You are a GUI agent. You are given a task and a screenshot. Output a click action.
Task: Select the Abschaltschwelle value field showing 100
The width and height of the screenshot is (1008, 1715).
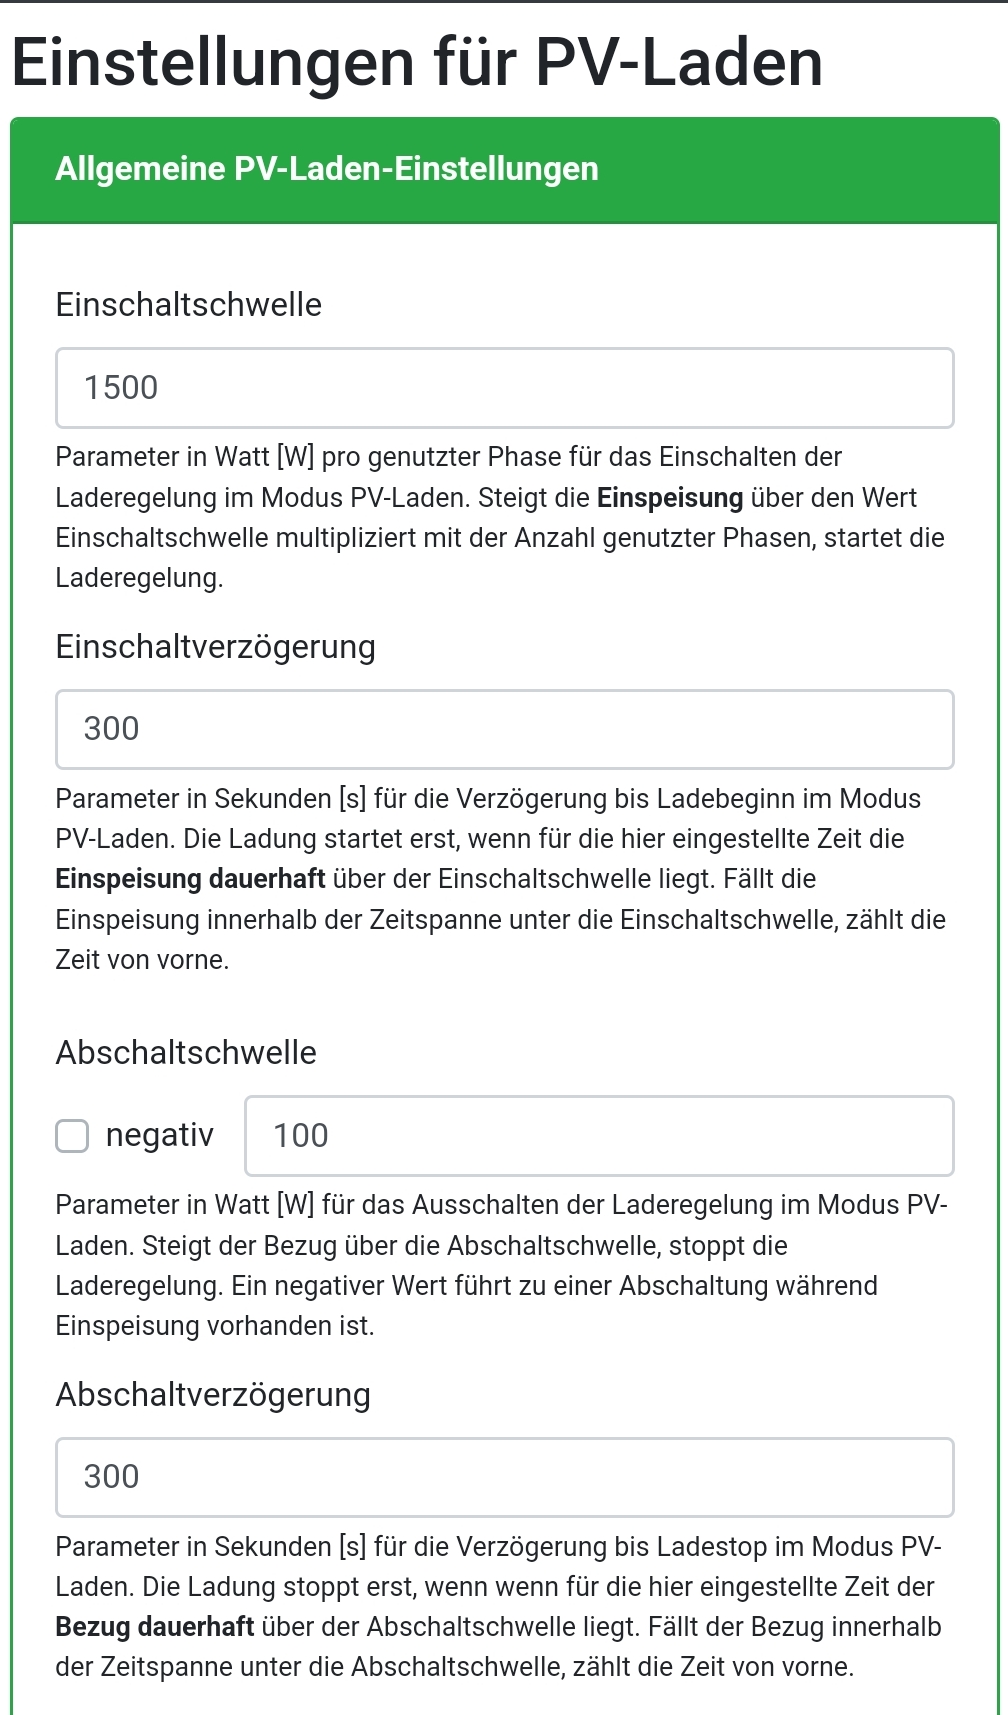[x=598, y=1136]
